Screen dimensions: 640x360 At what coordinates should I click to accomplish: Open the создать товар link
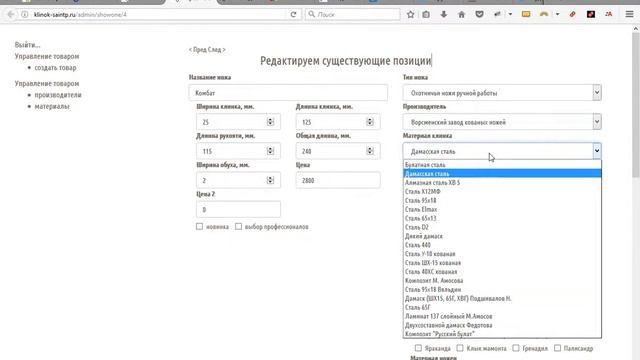(55, 68)
